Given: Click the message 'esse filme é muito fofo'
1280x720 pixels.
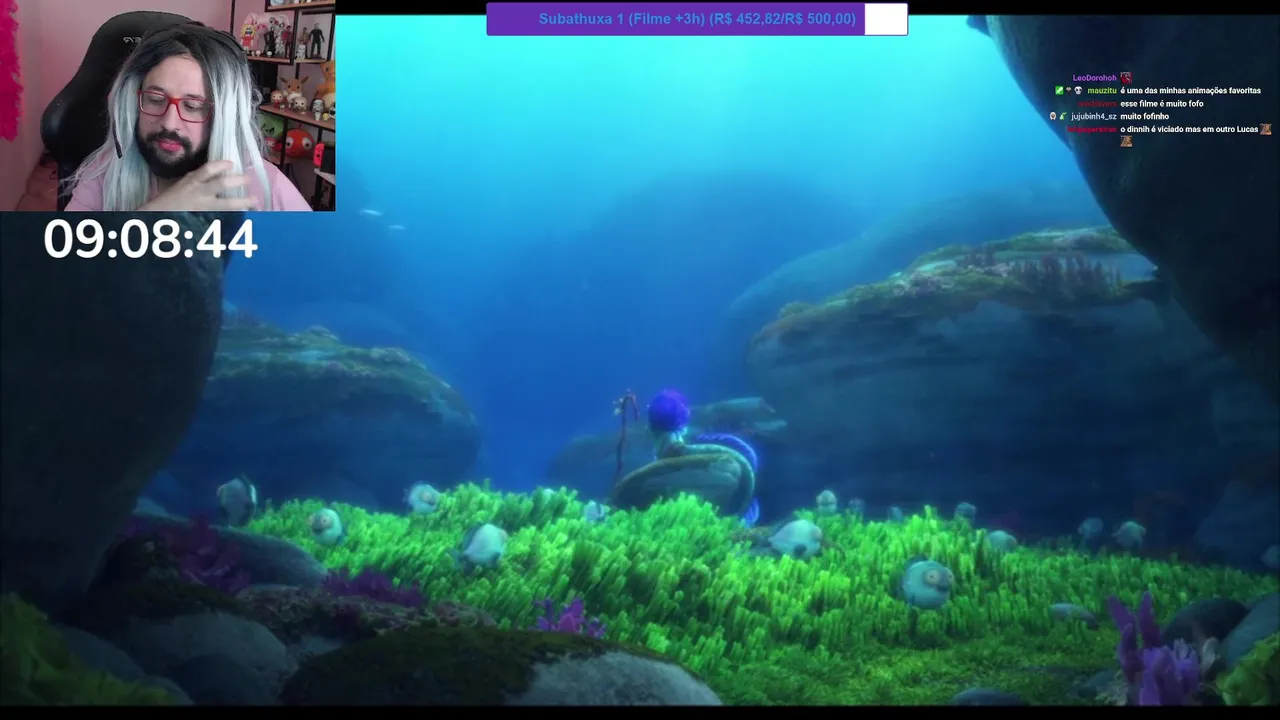Looking at the screenshot, I should 1161,104.
